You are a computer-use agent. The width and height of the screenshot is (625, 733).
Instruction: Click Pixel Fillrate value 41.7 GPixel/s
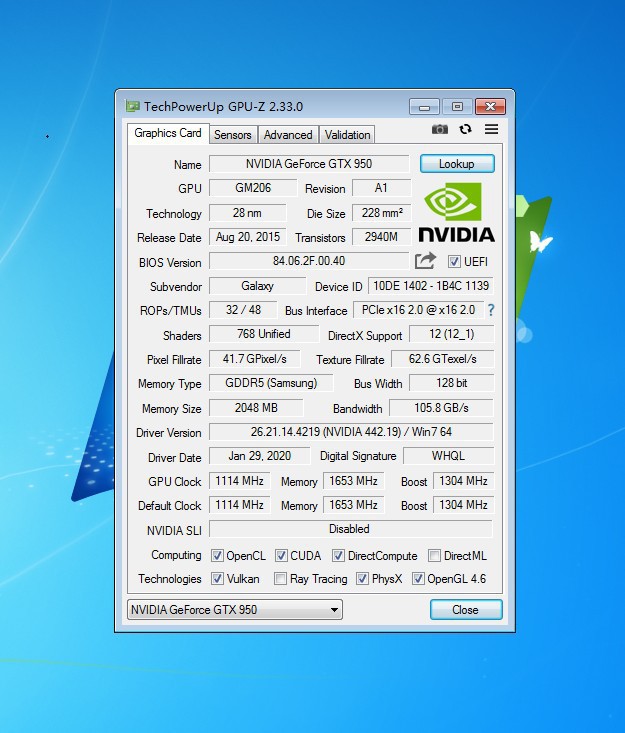[254, 359]
